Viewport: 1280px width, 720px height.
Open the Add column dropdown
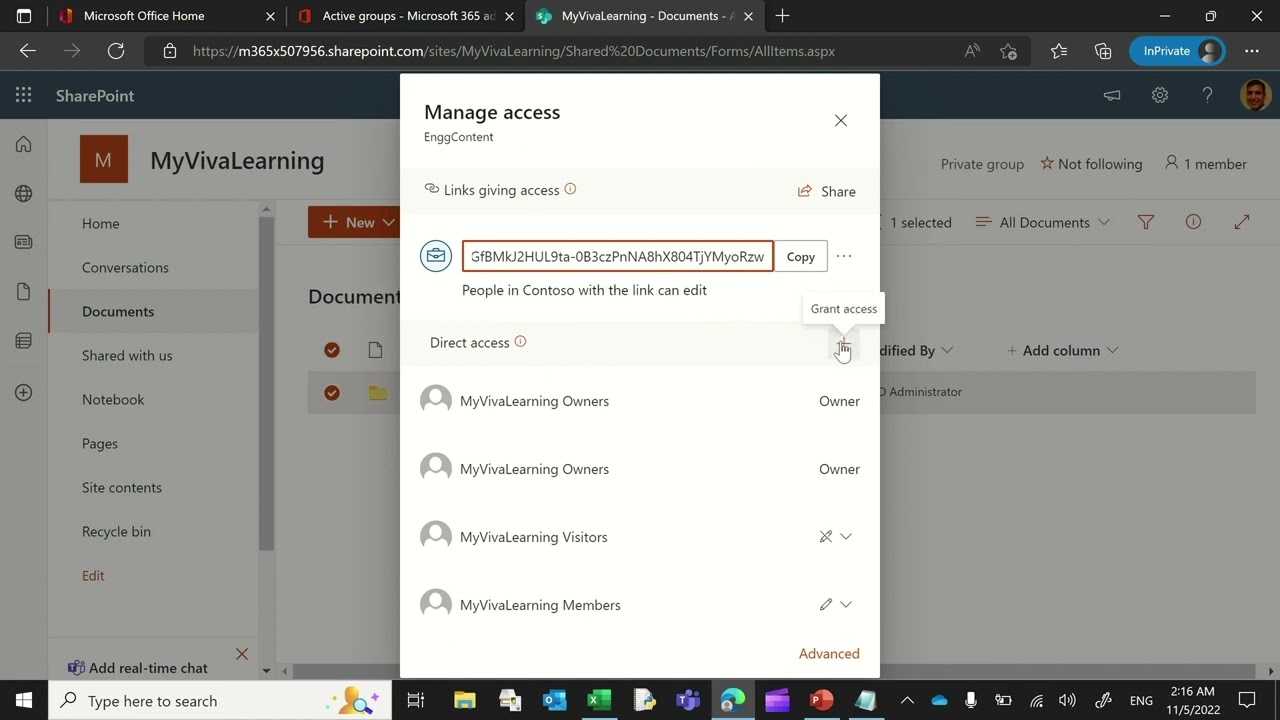[1063, 350]
